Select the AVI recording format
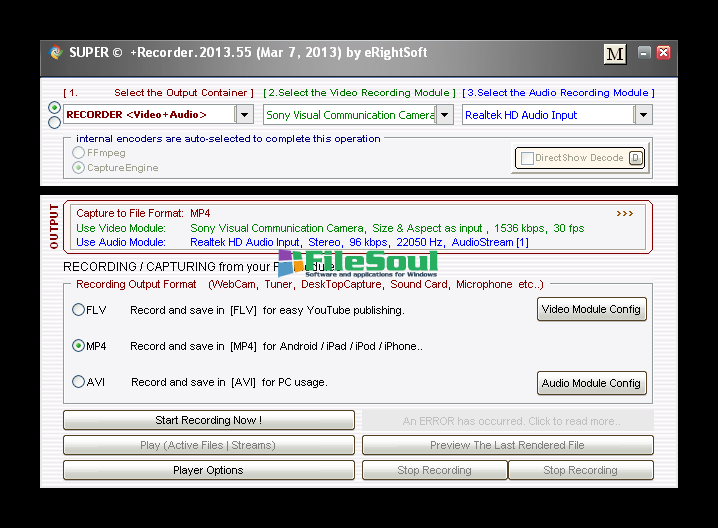The height and width of the screenshot is (528, 718). click(79, 381)
